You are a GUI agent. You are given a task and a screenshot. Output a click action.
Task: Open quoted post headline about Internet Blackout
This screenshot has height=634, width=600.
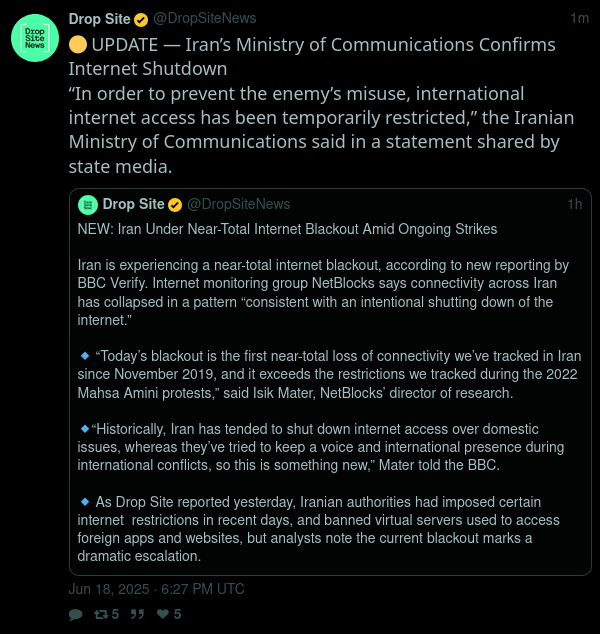tap(287, 229)
